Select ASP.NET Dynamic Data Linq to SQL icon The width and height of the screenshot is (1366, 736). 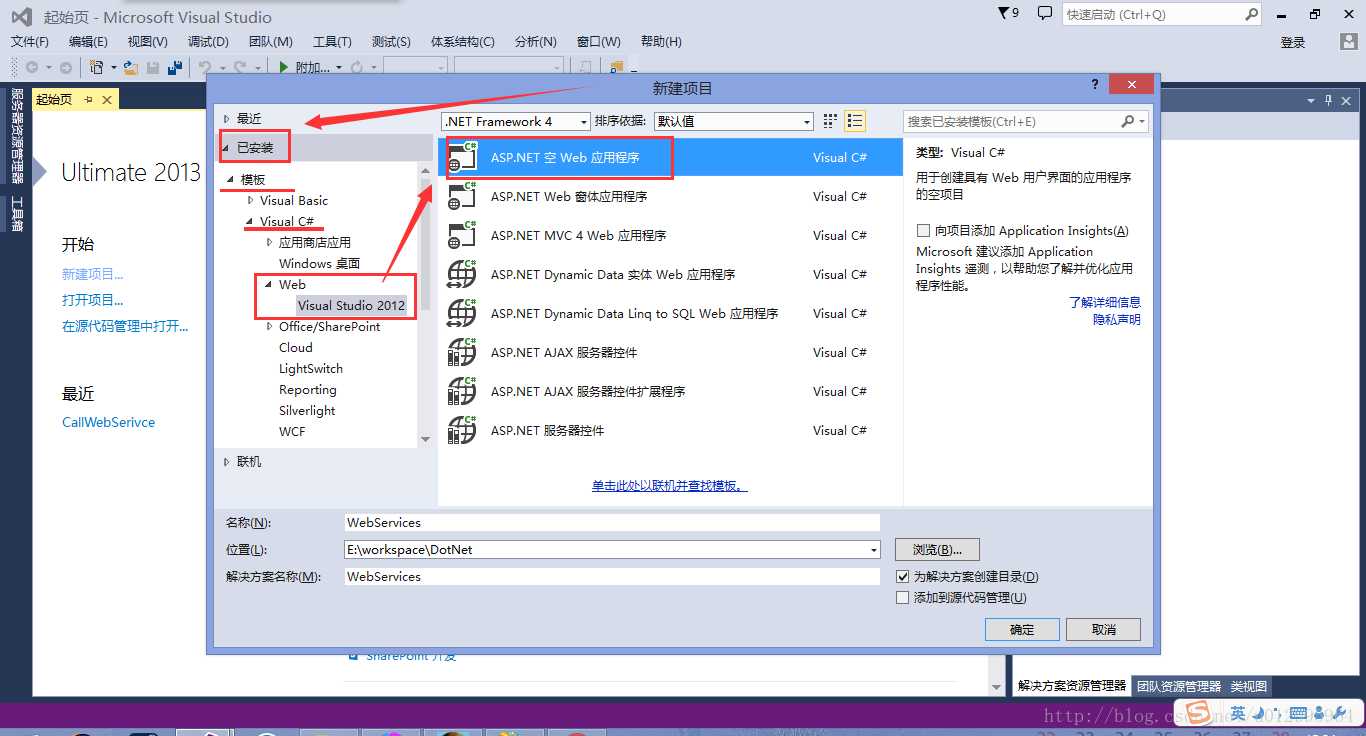coord(462,313)
